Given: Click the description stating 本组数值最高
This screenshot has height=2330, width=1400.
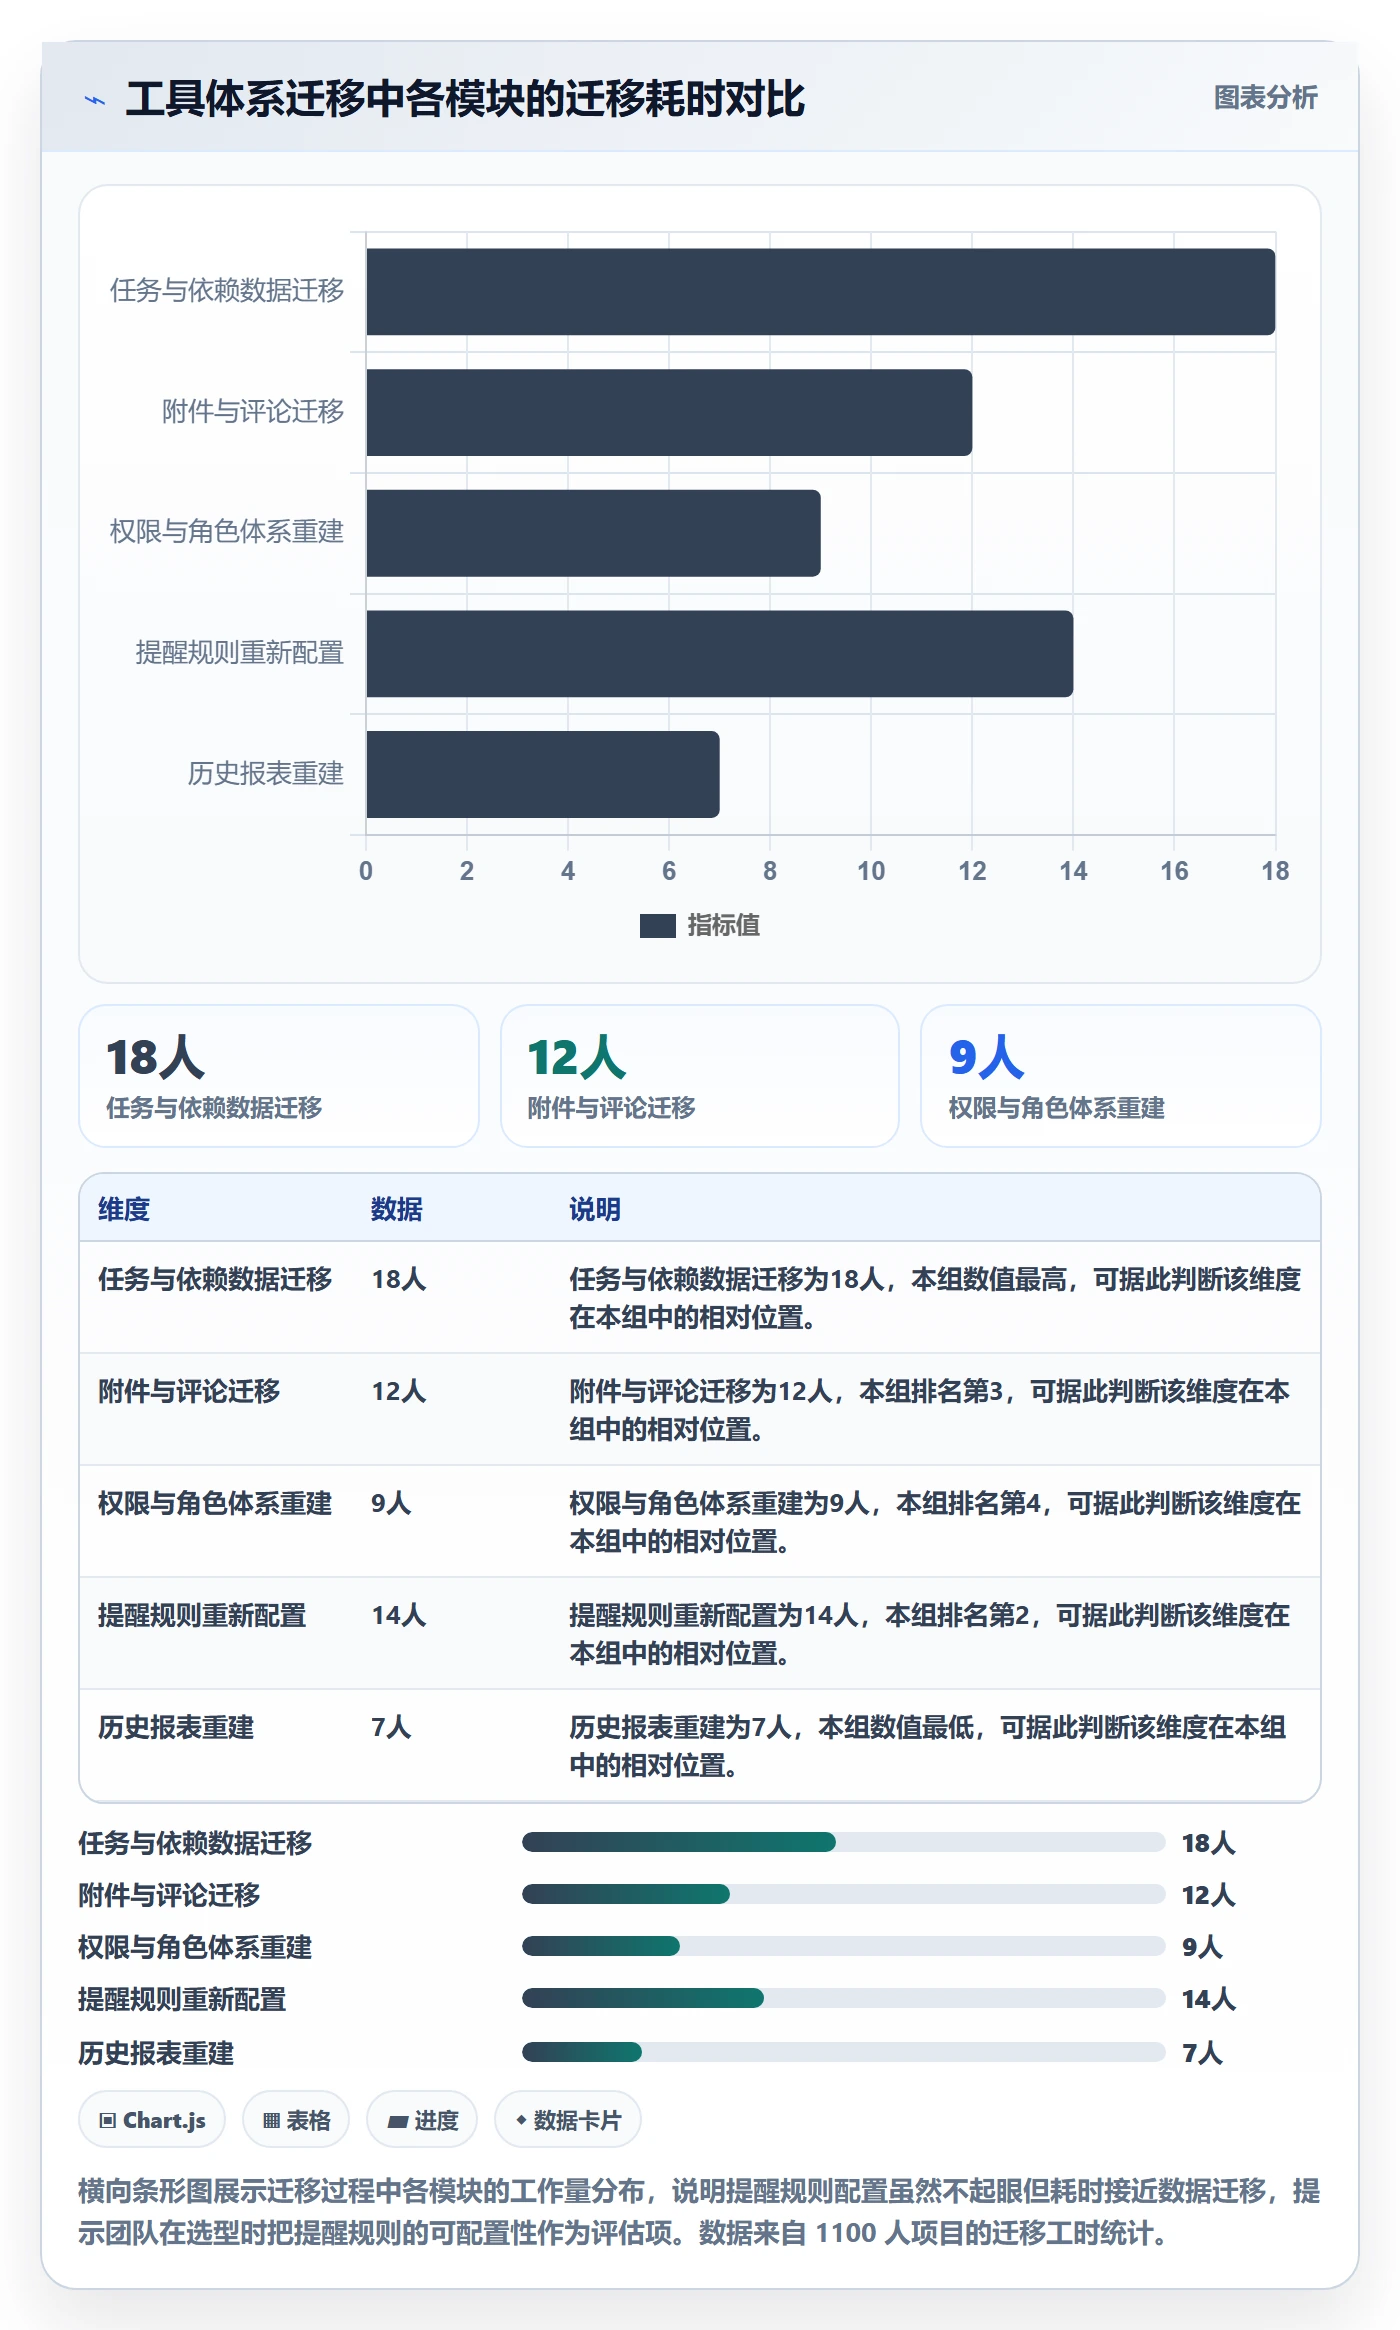Looking at the screenshot, I should [935, 1298].
